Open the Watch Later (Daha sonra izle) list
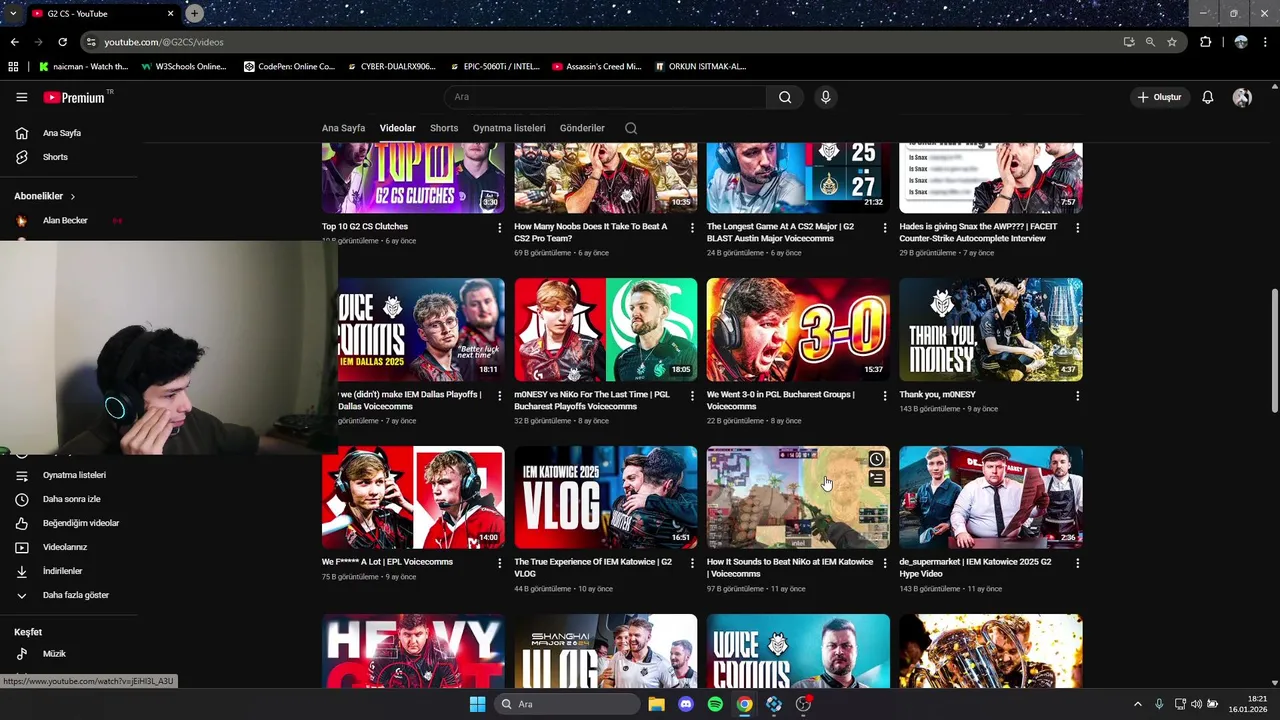 tap(70, 499)
